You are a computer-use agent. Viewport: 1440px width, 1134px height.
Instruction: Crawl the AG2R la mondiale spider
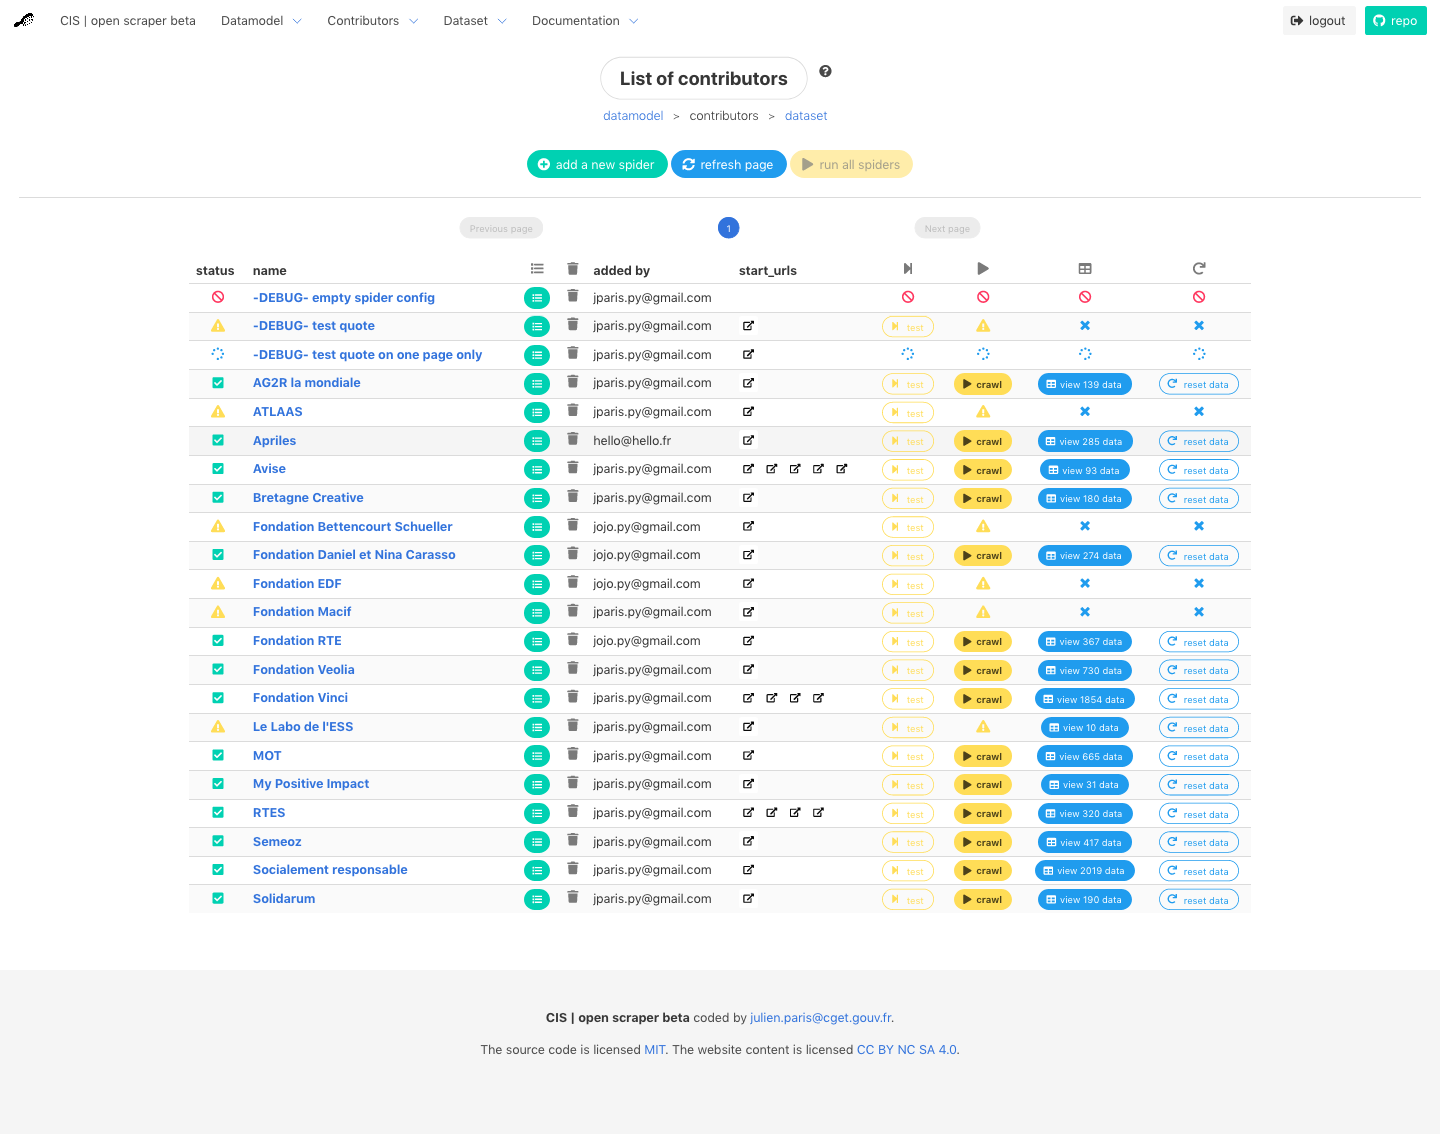tap(983, 384)
